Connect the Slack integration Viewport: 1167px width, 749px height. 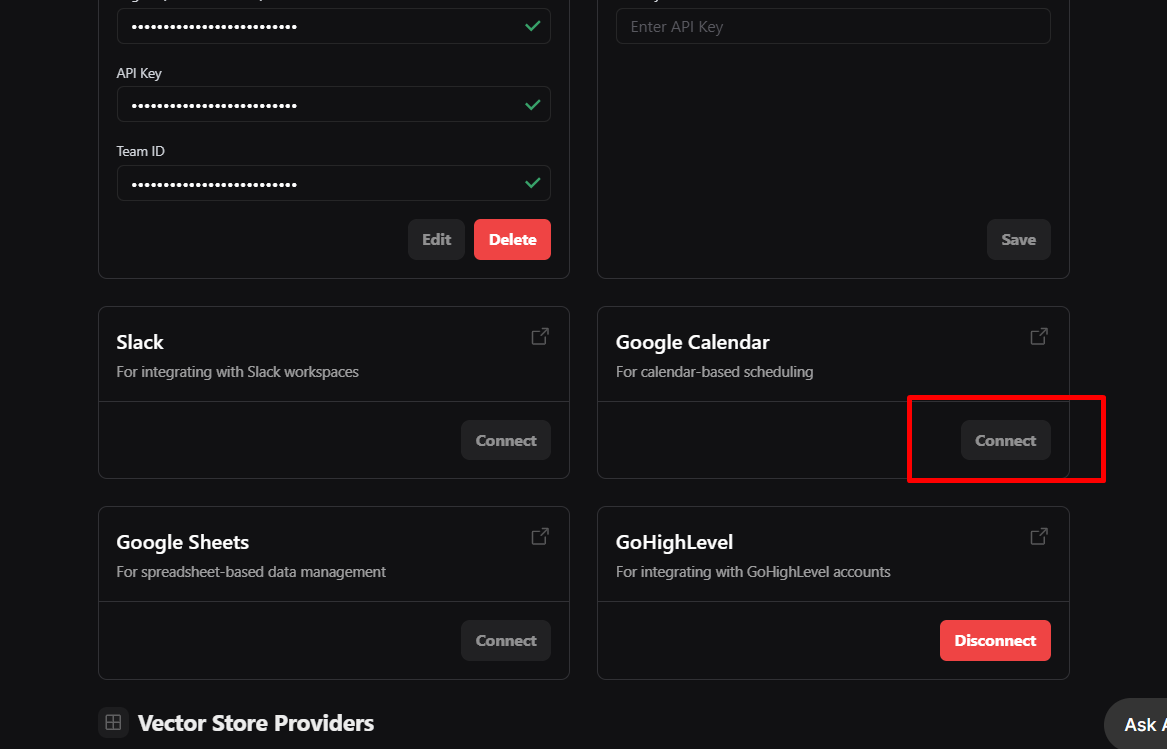click(x=506, y=440)
